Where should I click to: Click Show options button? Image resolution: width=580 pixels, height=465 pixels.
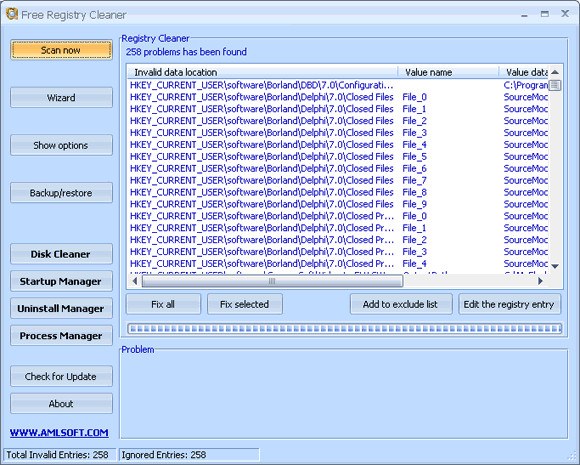[61, 145]
